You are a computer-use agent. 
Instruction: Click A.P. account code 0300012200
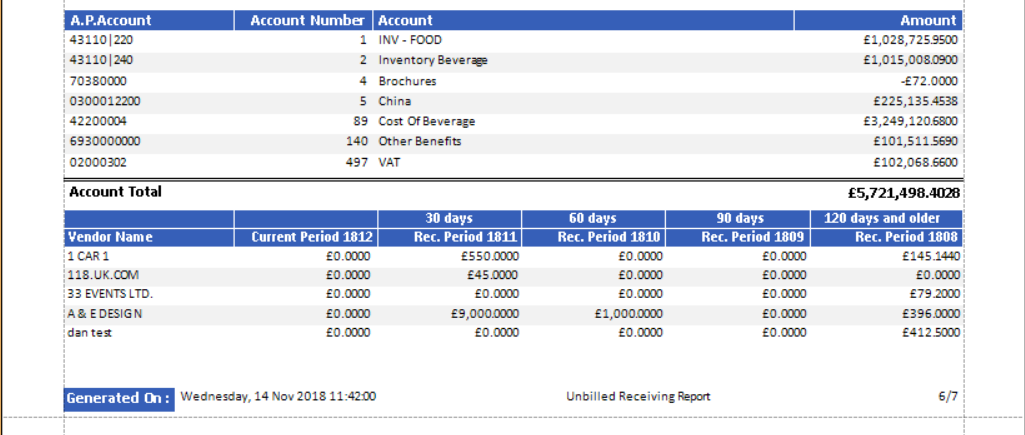click(x=105, y=101)
